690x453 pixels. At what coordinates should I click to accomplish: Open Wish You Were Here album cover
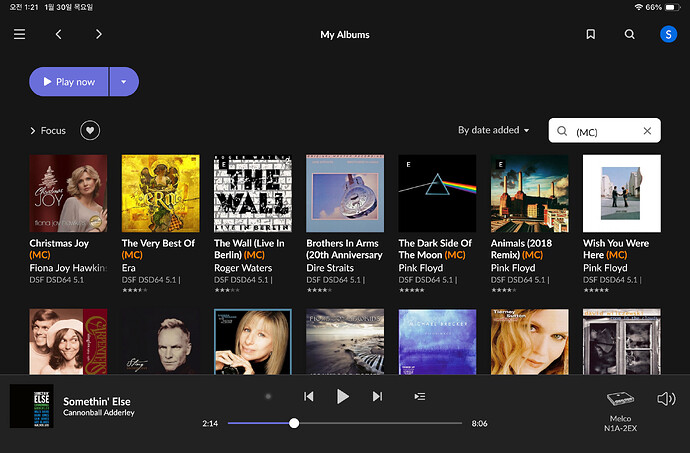622,193
